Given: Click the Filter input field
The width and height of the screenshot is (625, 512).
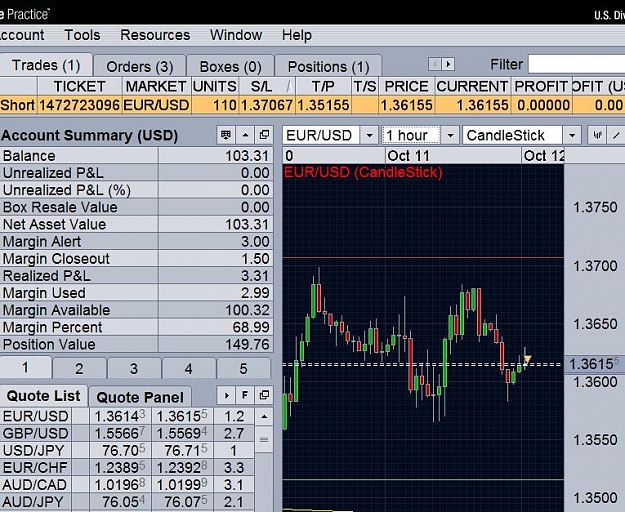Looking at the screenshot, I should point(576,64).
